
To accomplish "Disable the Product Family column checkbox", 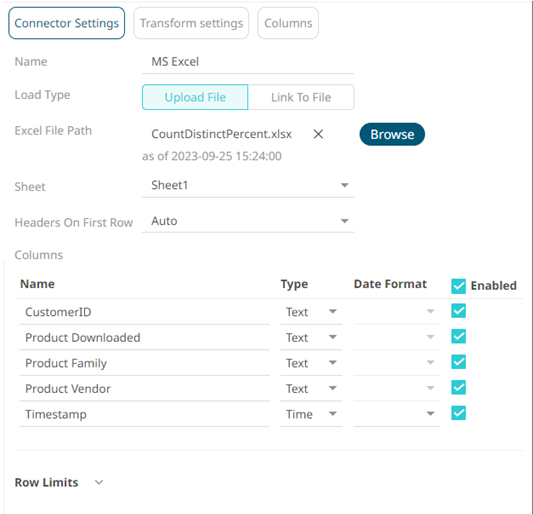I will (x=458, y=362).
